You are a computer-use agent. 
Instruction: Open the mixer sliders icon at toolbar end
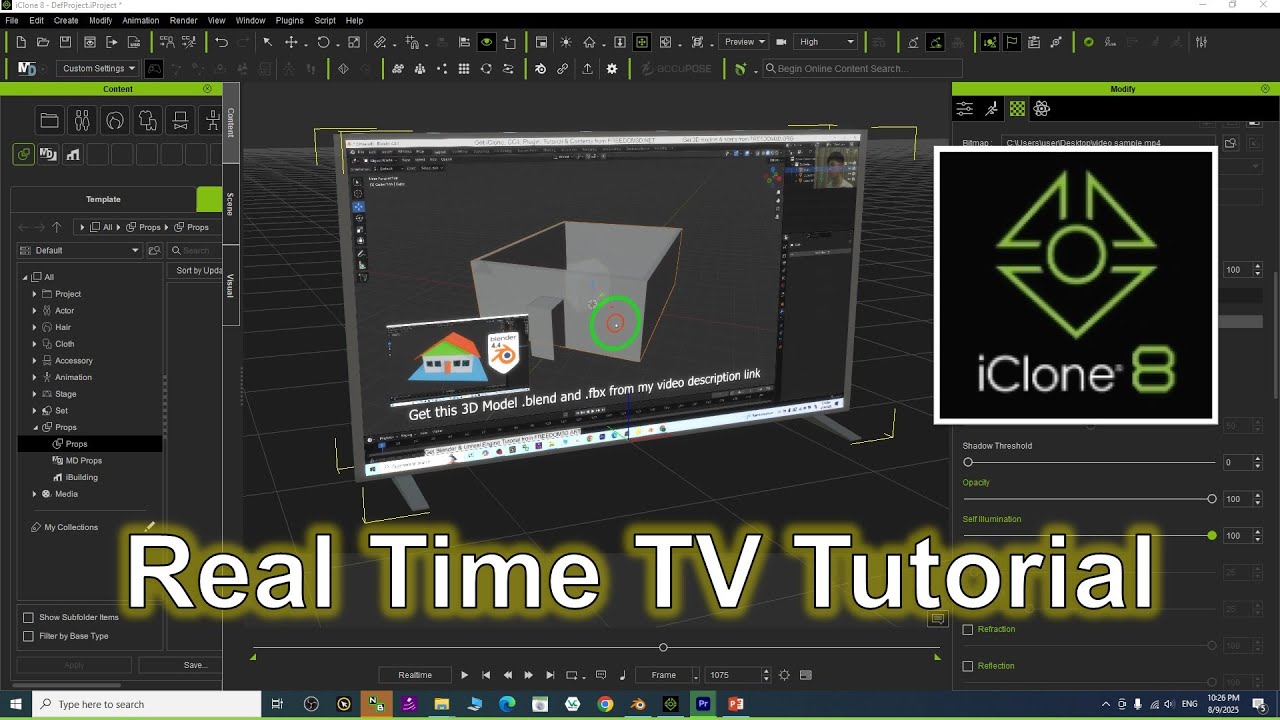(1202, 42)
